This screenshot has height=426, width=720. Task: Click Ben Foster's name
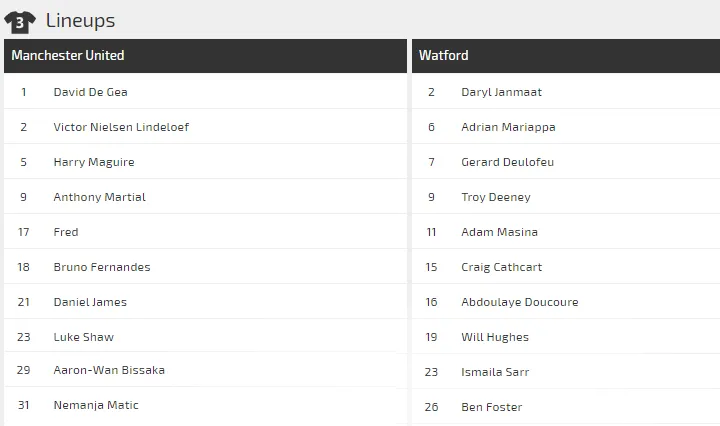tap(491, 407)
